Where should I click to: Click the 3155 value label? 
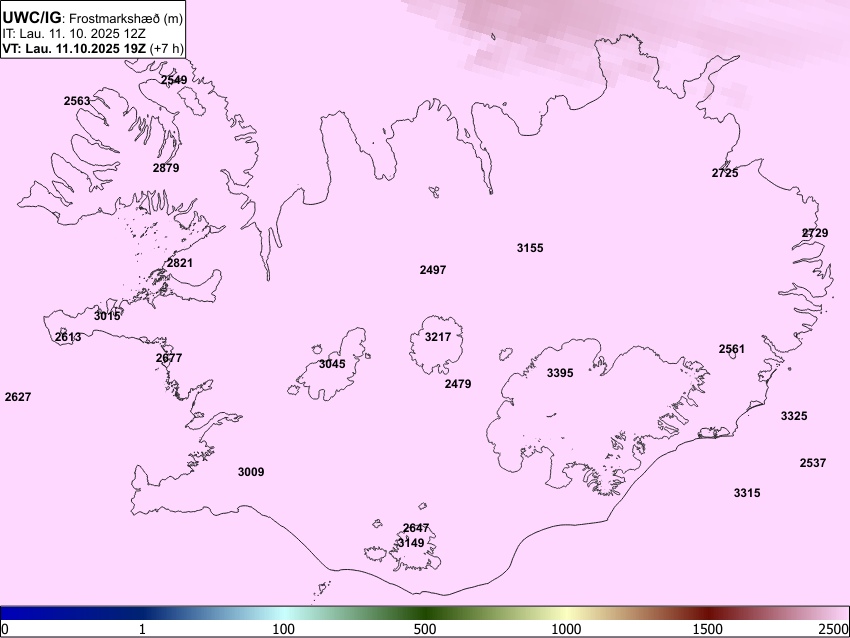[530, 248]
